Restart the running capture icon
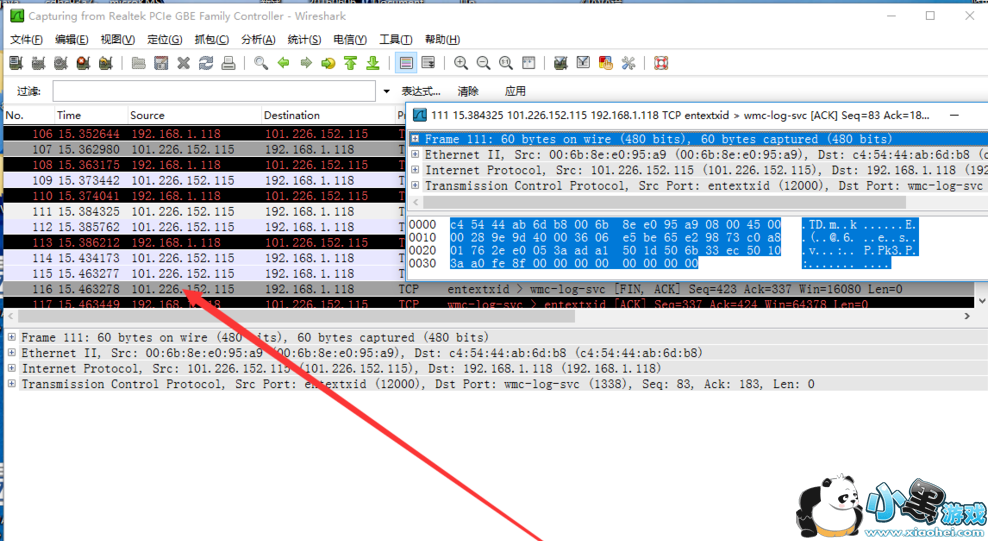 (x=106, y=63)
